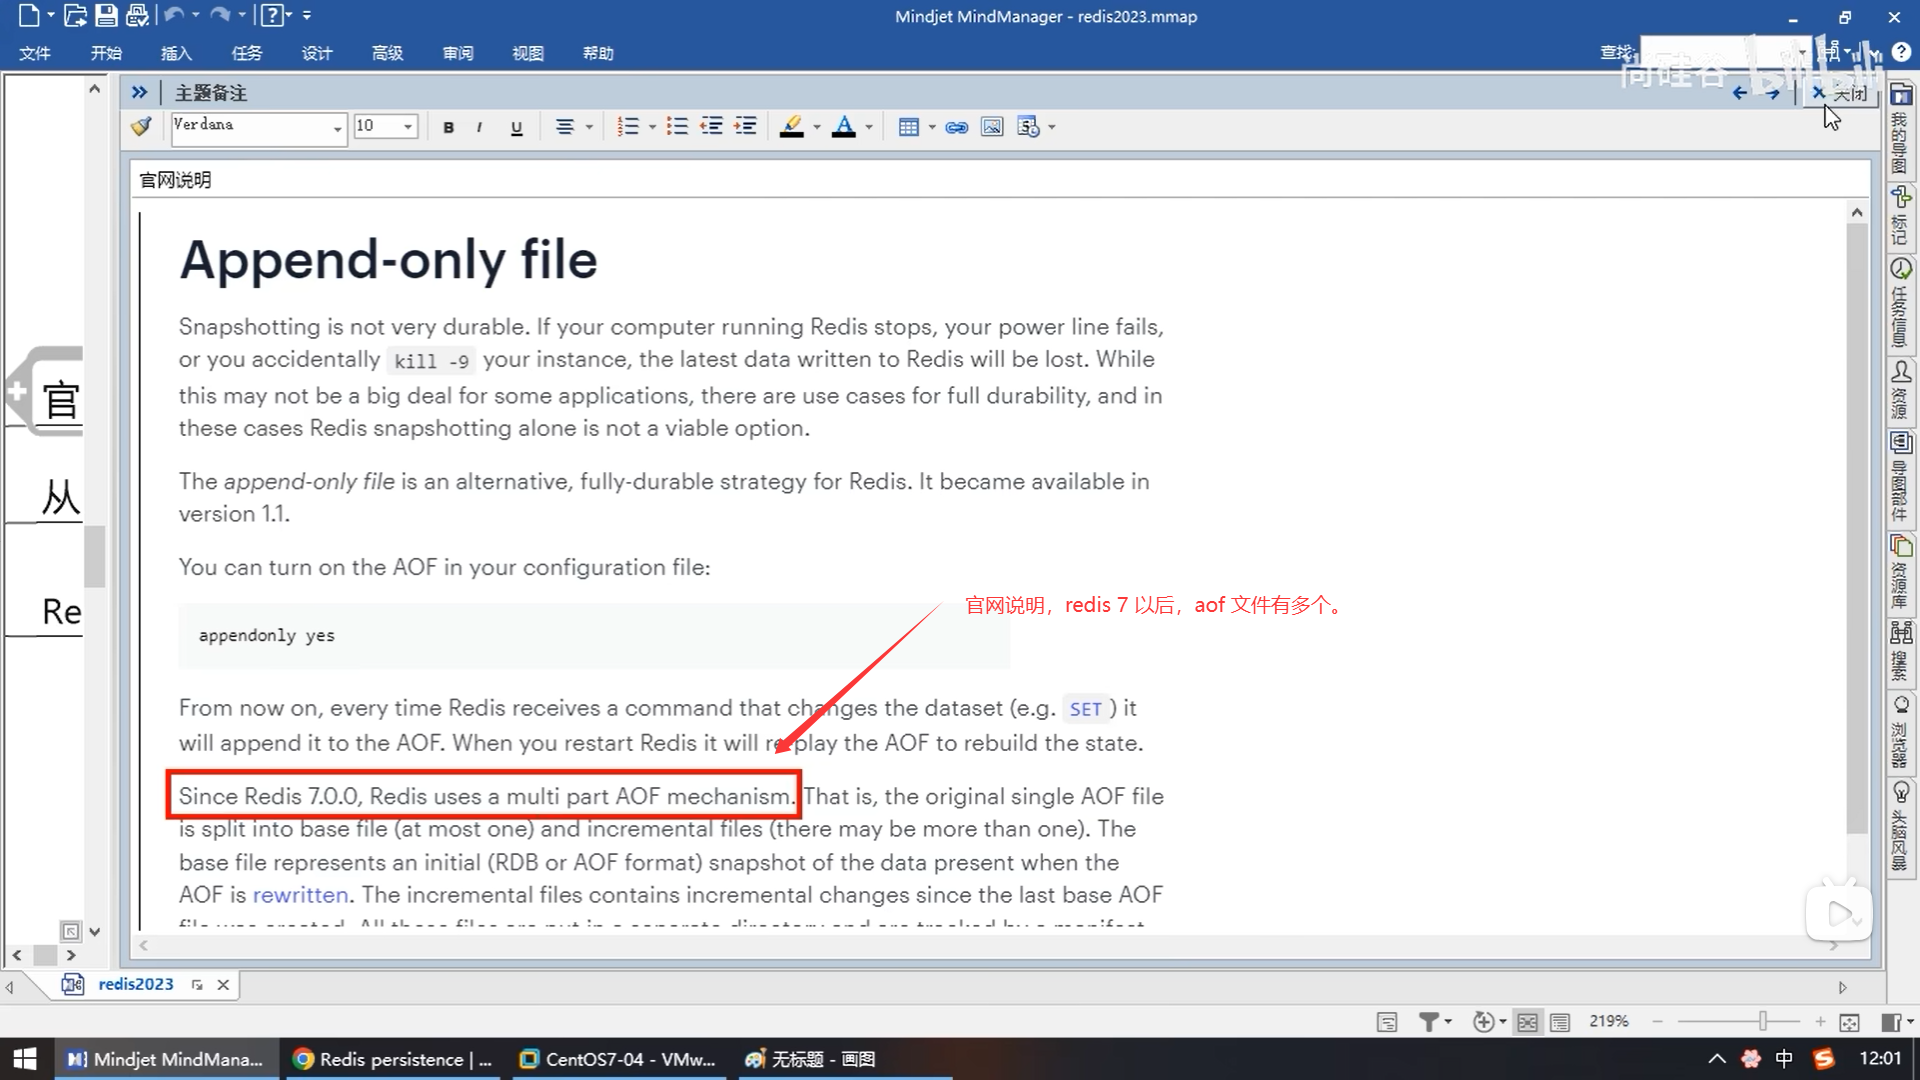Insert a hyperlink using the link icon
This screenshot has height=1080, width=1920.
click(x=956, y=127)
